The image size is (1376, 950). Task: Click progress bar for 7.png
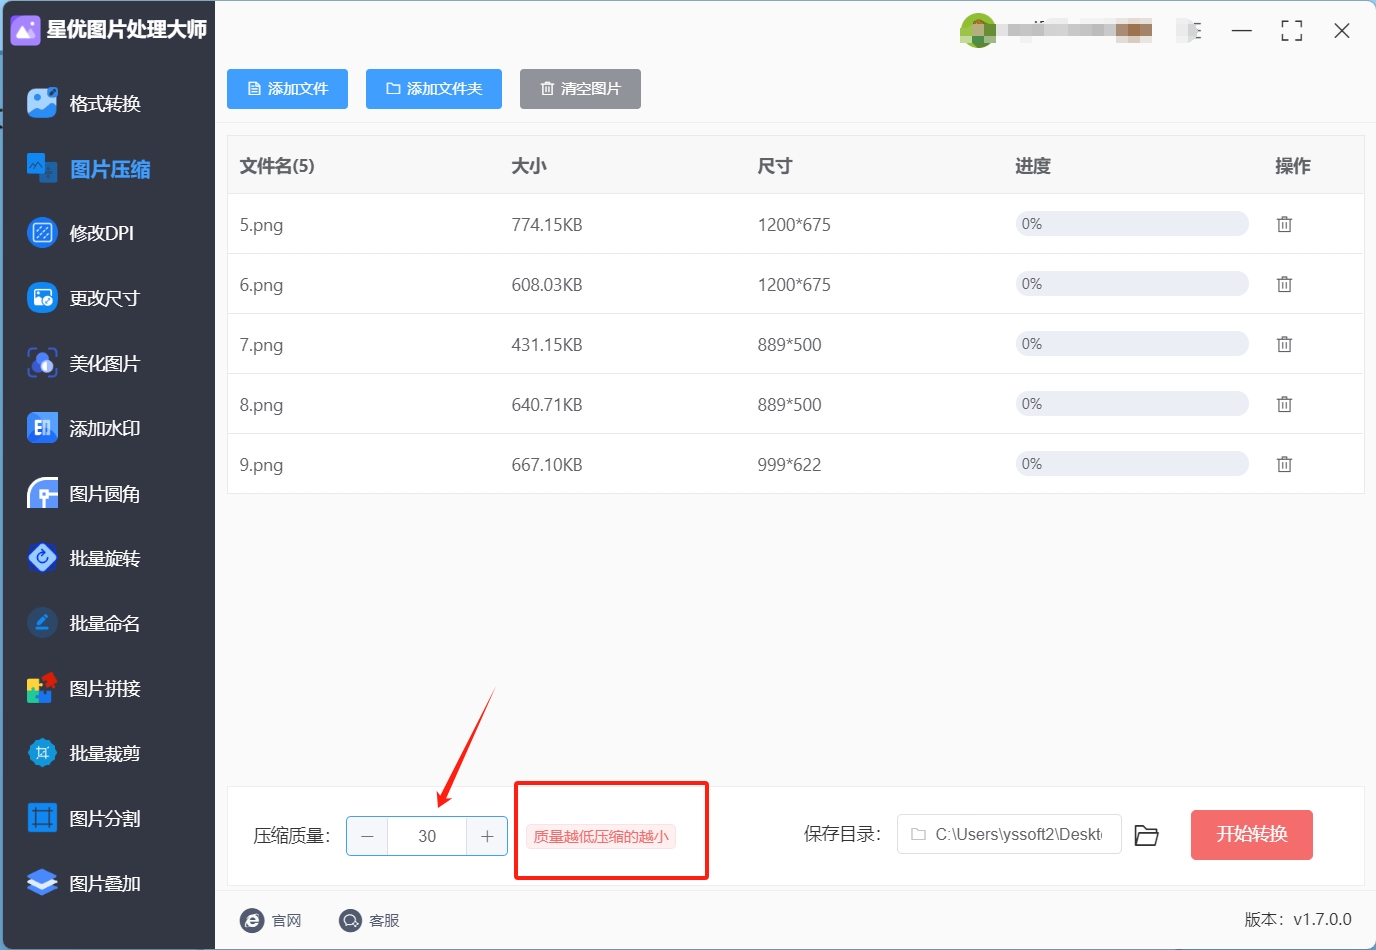click(1132, 344)
